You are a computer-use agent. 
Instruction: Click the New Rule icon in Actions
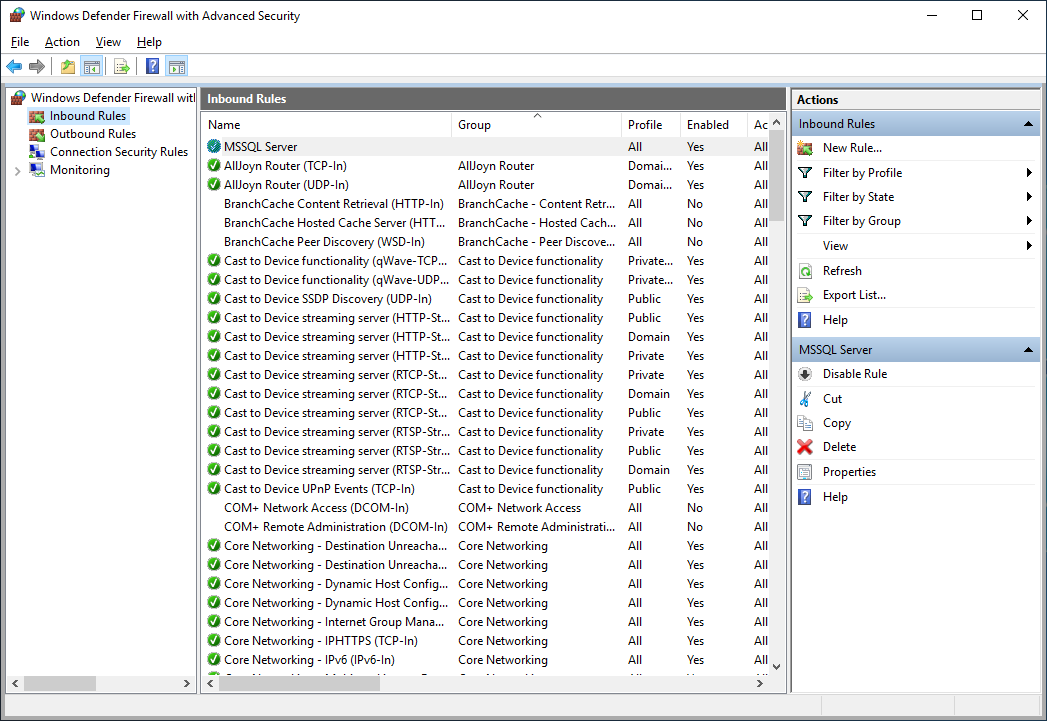805,148
